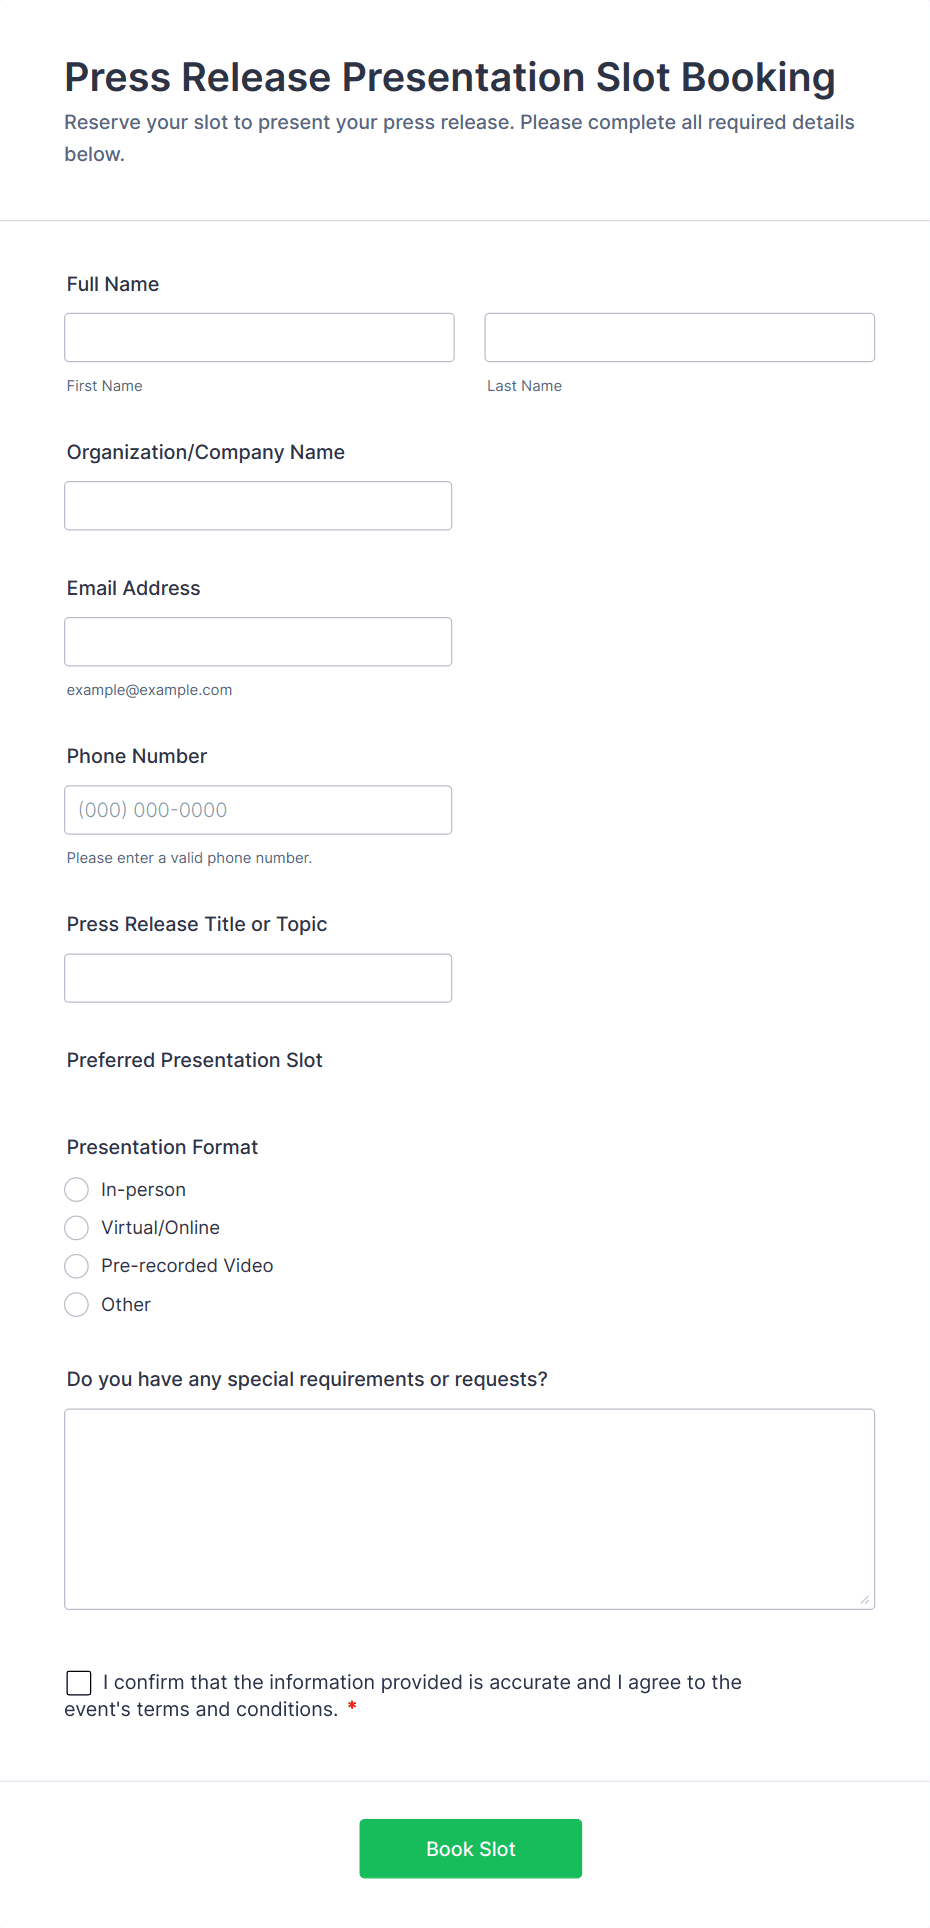The height and width of the screenshot is (1928, 930).
Task: Click the text area resize handle
Action: tap(865, 1600)
